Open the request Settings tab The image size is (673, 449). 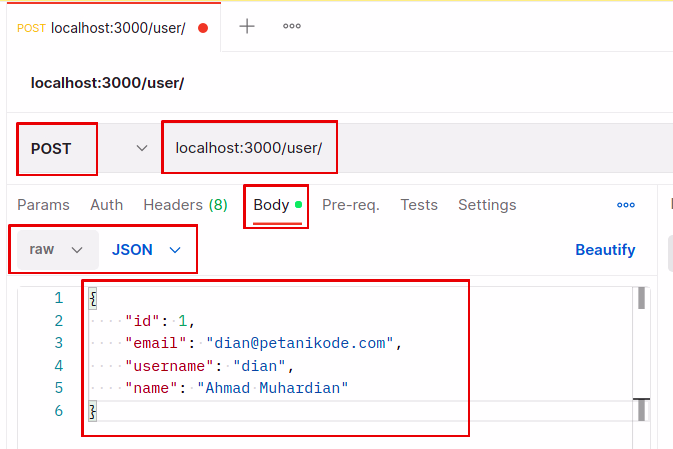[487, 205]
